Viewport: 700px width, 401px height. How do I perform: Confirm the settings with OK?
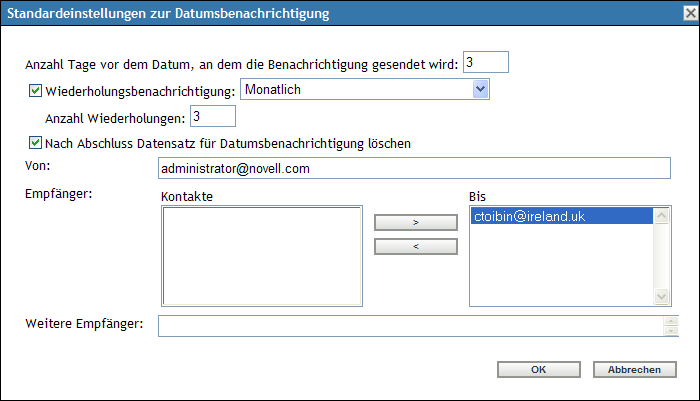[x=539, y=369]
